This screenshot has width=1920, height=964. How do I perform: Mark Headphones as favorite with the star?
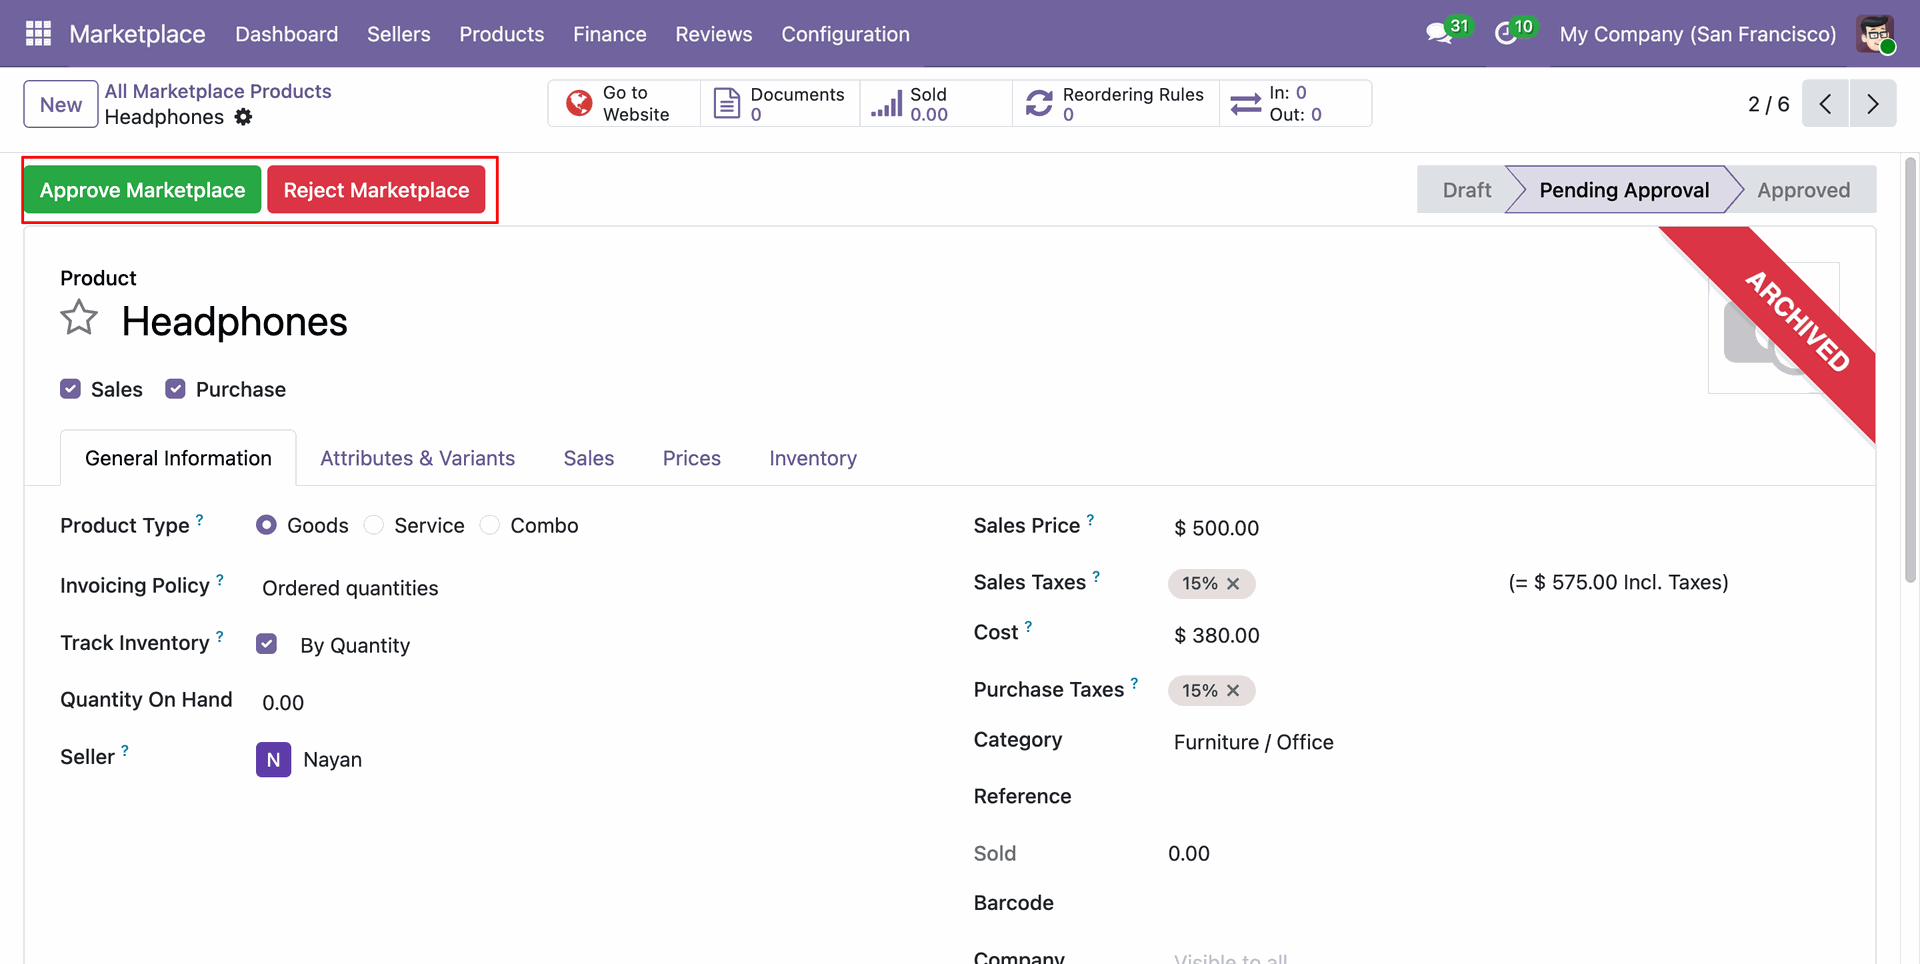79,319
